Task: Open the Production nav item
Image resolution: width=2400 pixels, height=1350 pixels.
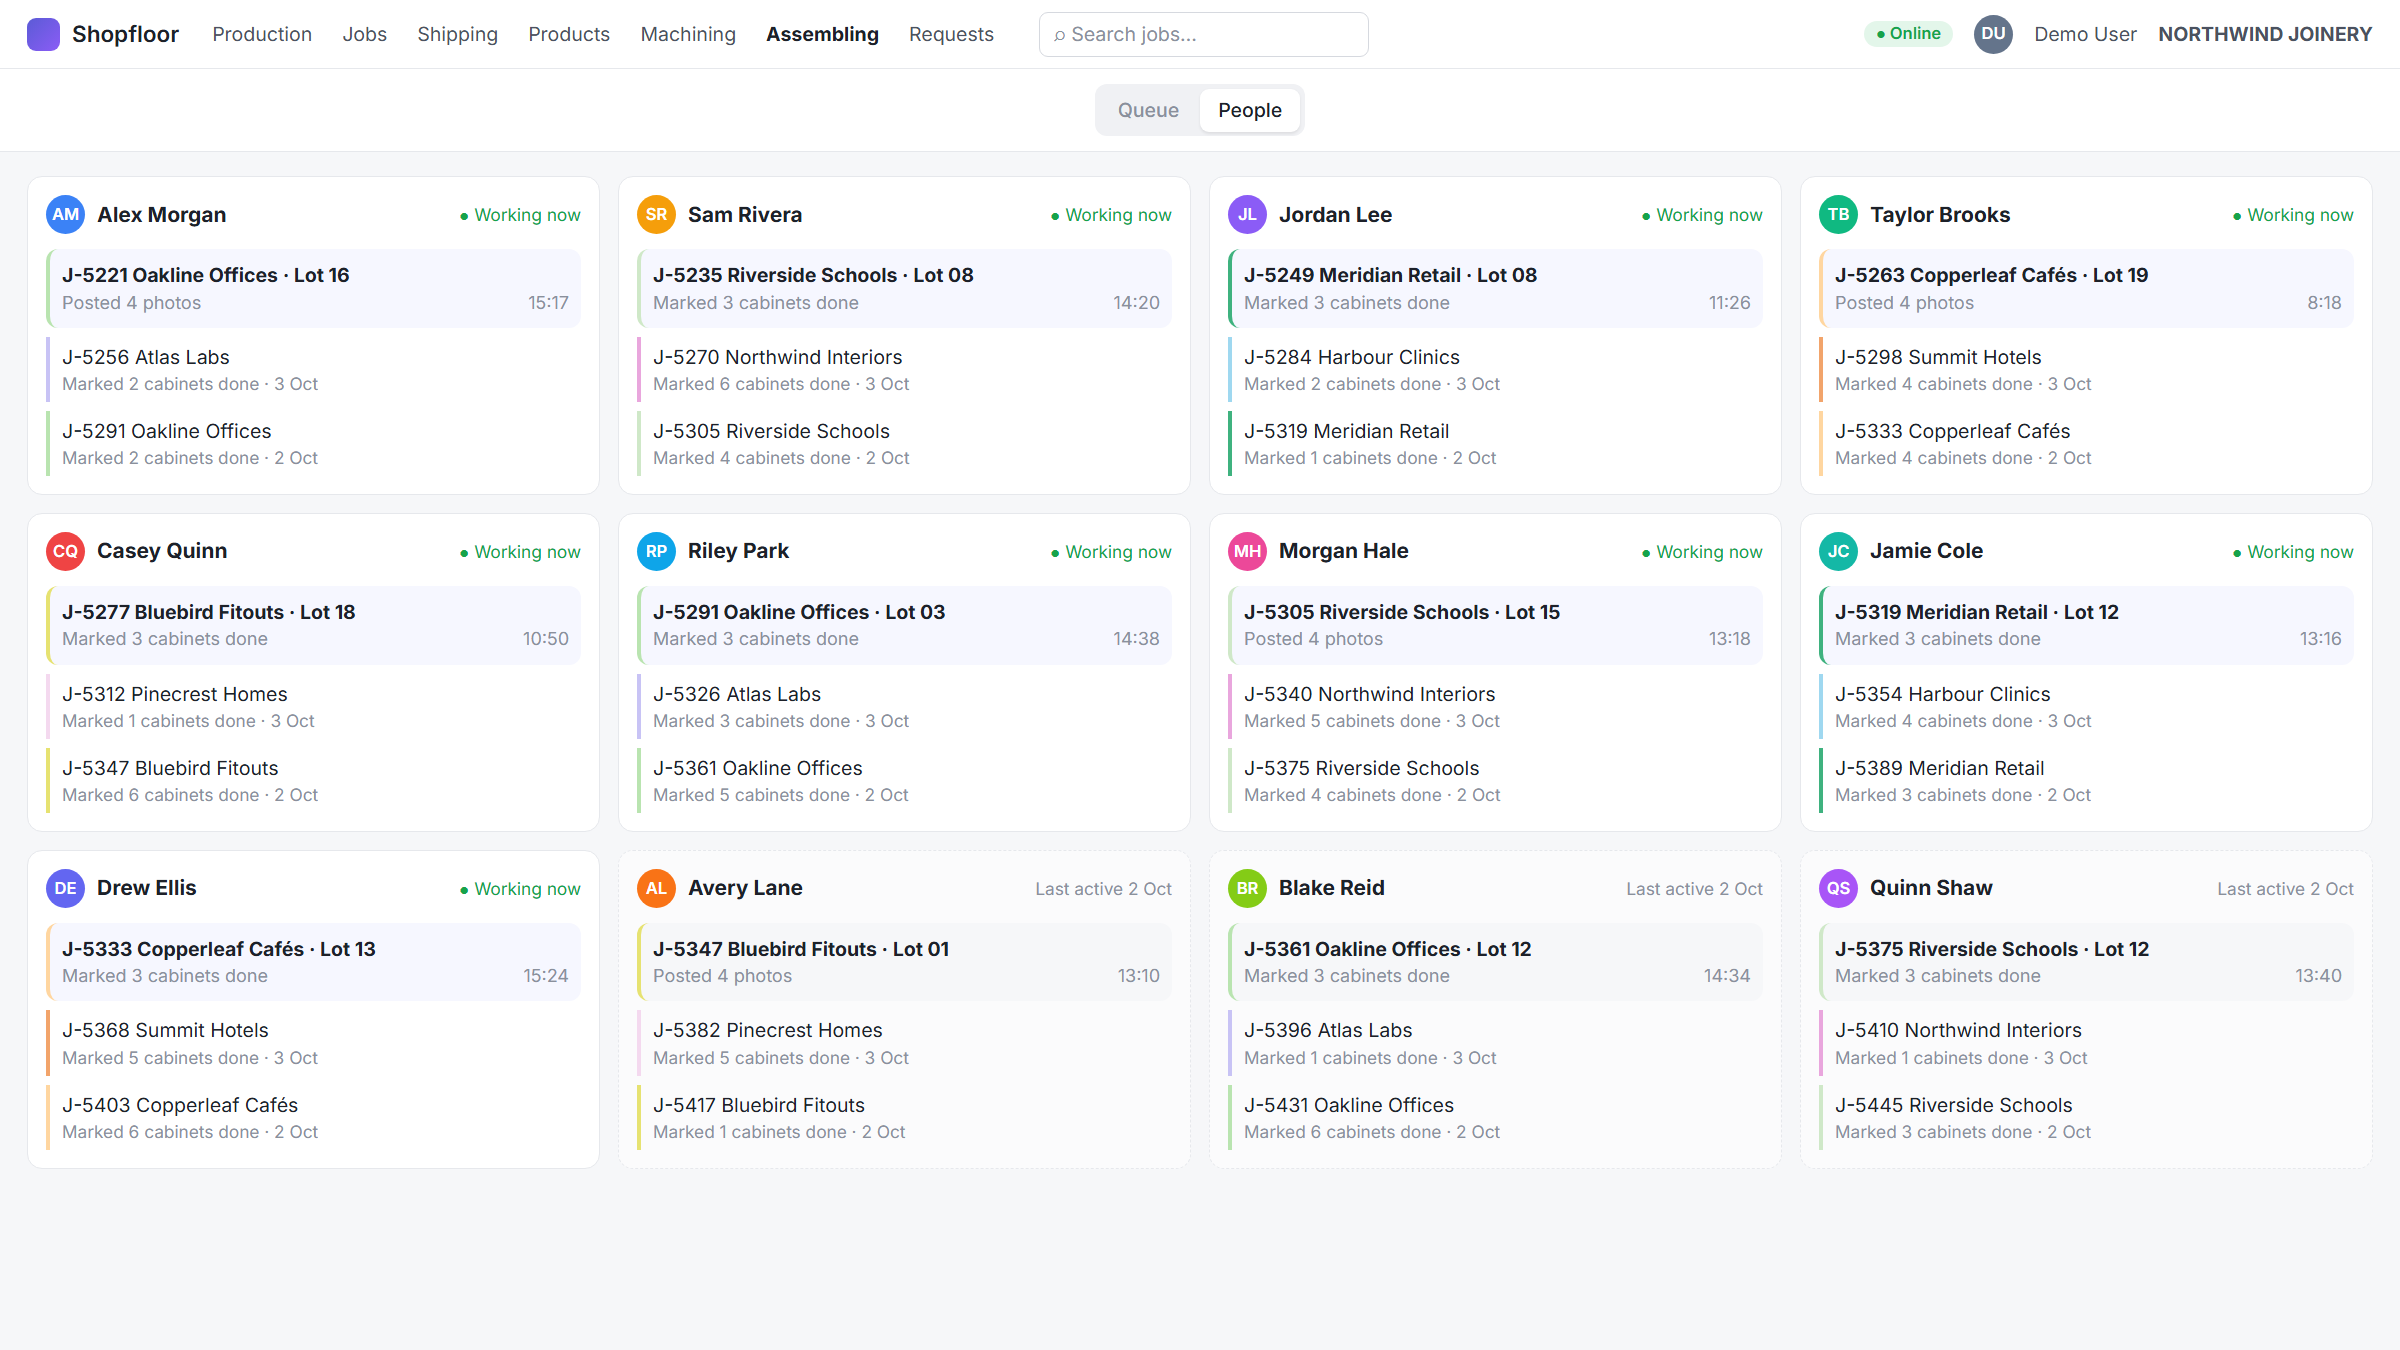Action: (262, 34)
